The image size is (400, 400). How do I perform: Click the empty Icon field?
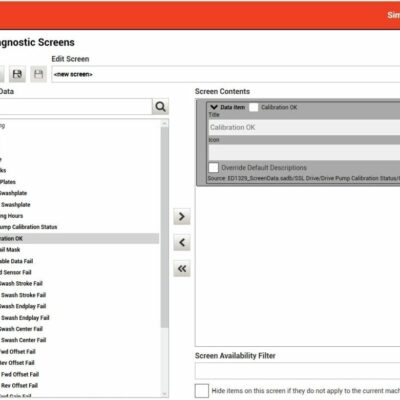click(304, 152)
